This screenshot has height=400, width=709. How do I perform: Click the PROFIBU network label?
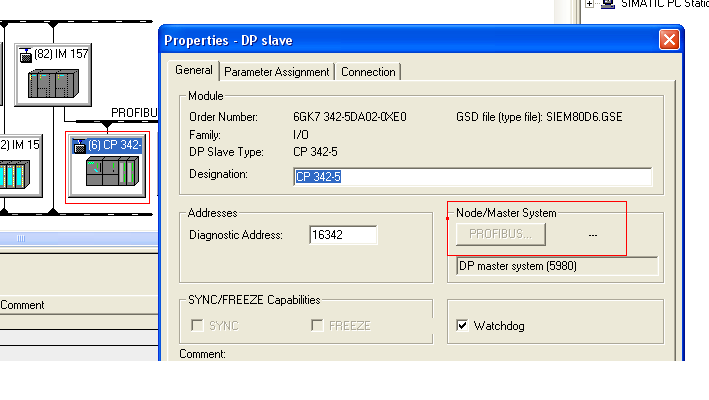(x=134, y=113)
